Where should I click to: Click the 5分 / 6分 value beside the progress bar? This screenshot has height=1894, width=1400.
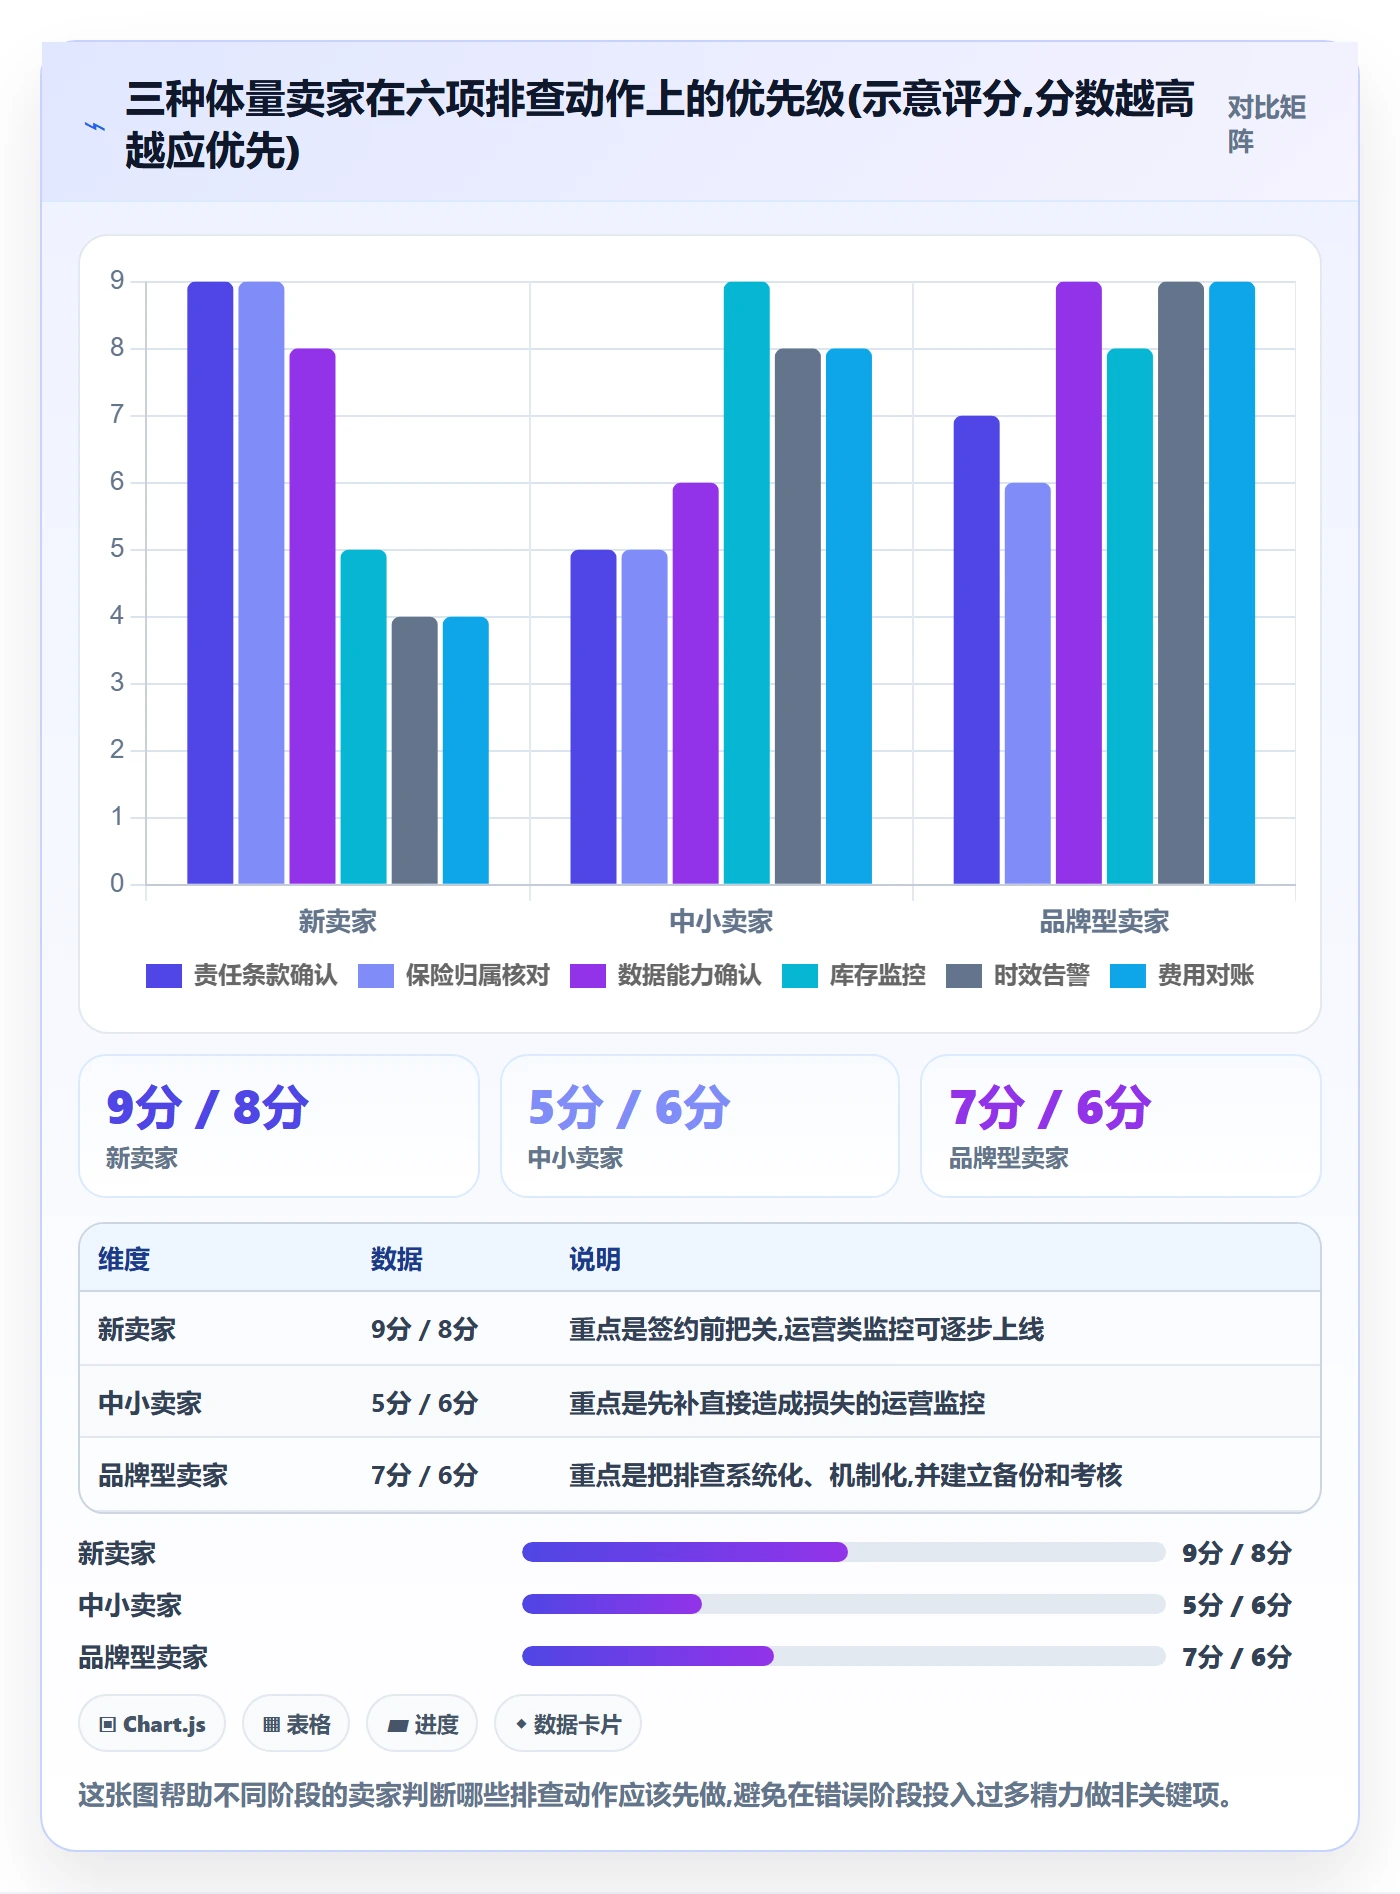click(1237, 1605)
